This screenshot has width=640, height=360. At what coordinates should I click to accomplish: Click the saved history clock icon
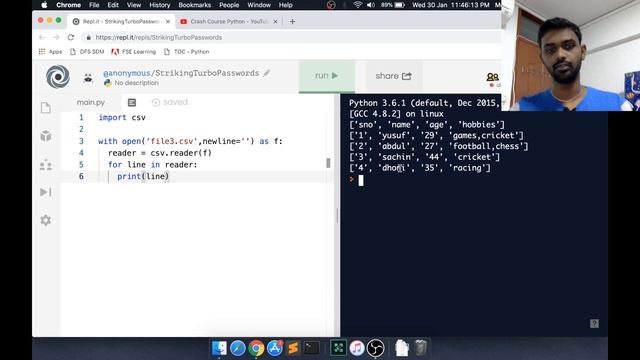click(x=156, y=102)
